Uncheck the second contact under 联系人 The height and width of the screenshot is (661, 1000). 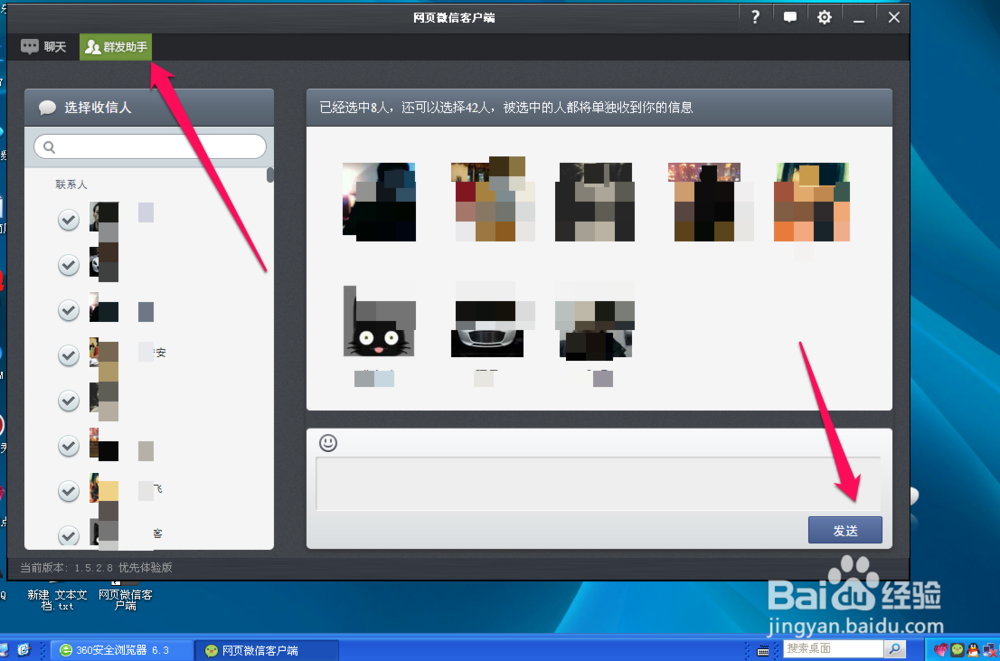(x=68, y=265)
